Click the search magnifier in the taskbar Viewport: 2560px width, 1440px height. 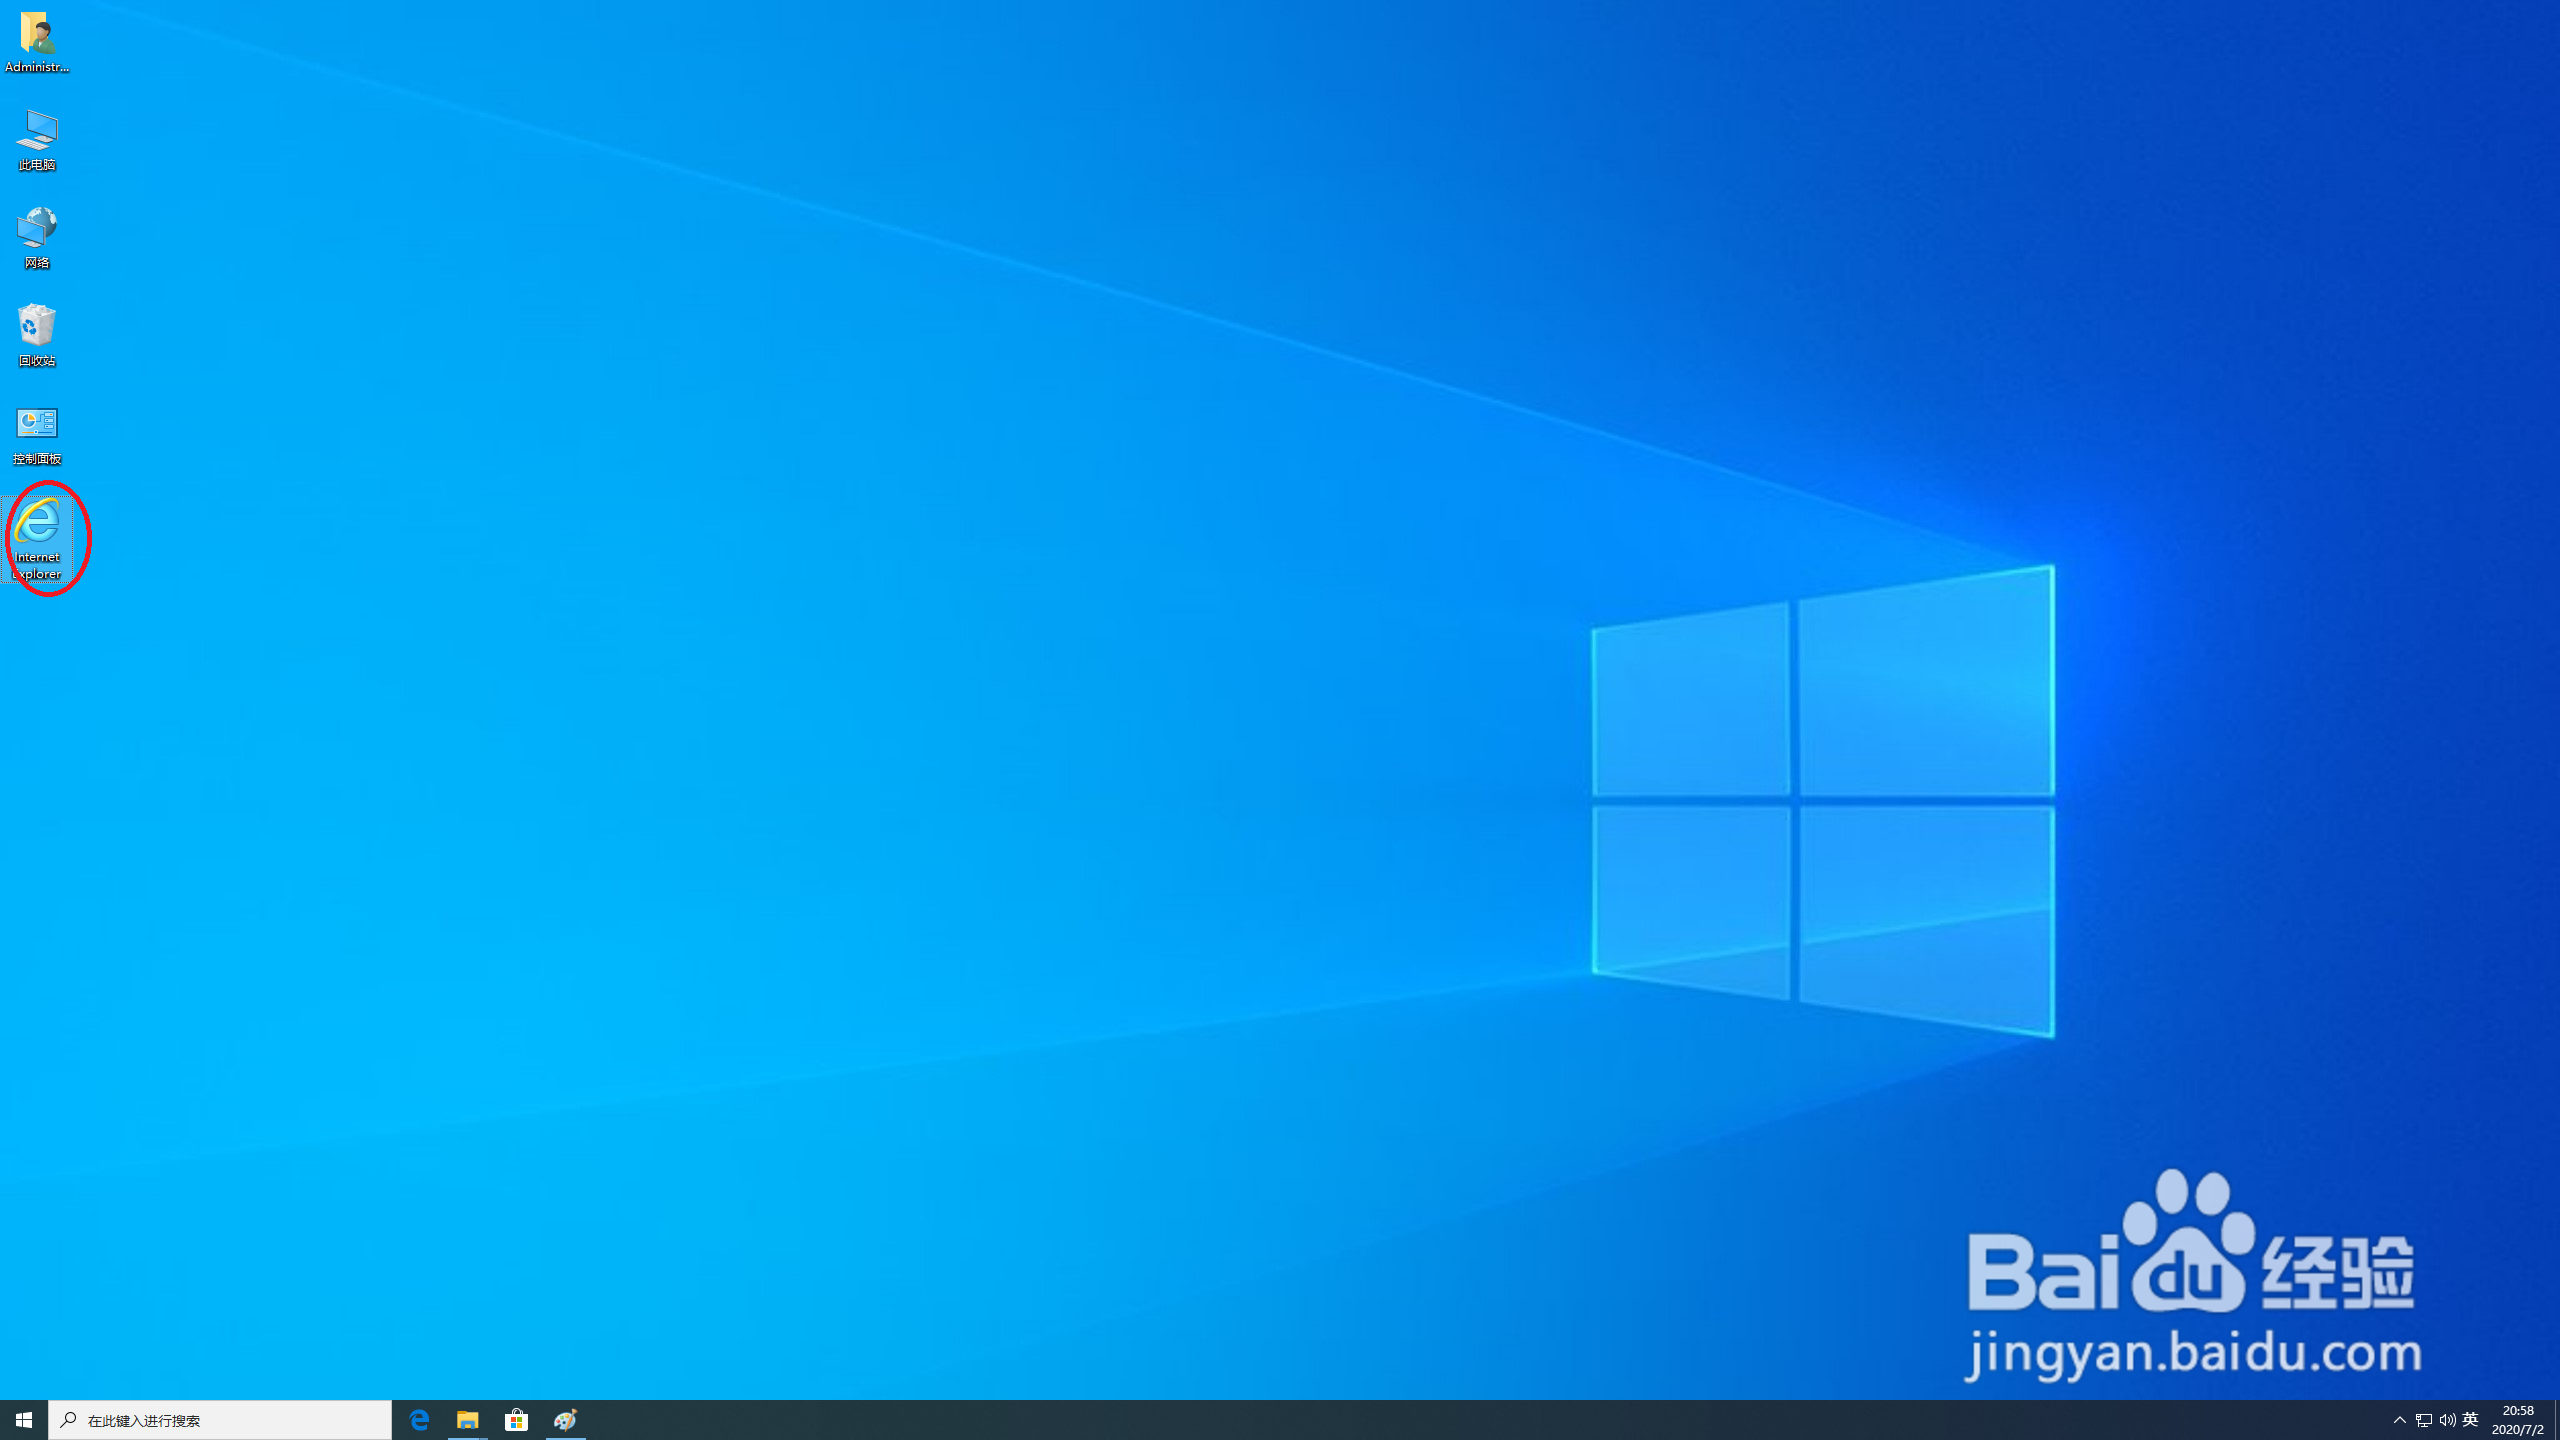pyautogui.click(x=69, y=1419)
